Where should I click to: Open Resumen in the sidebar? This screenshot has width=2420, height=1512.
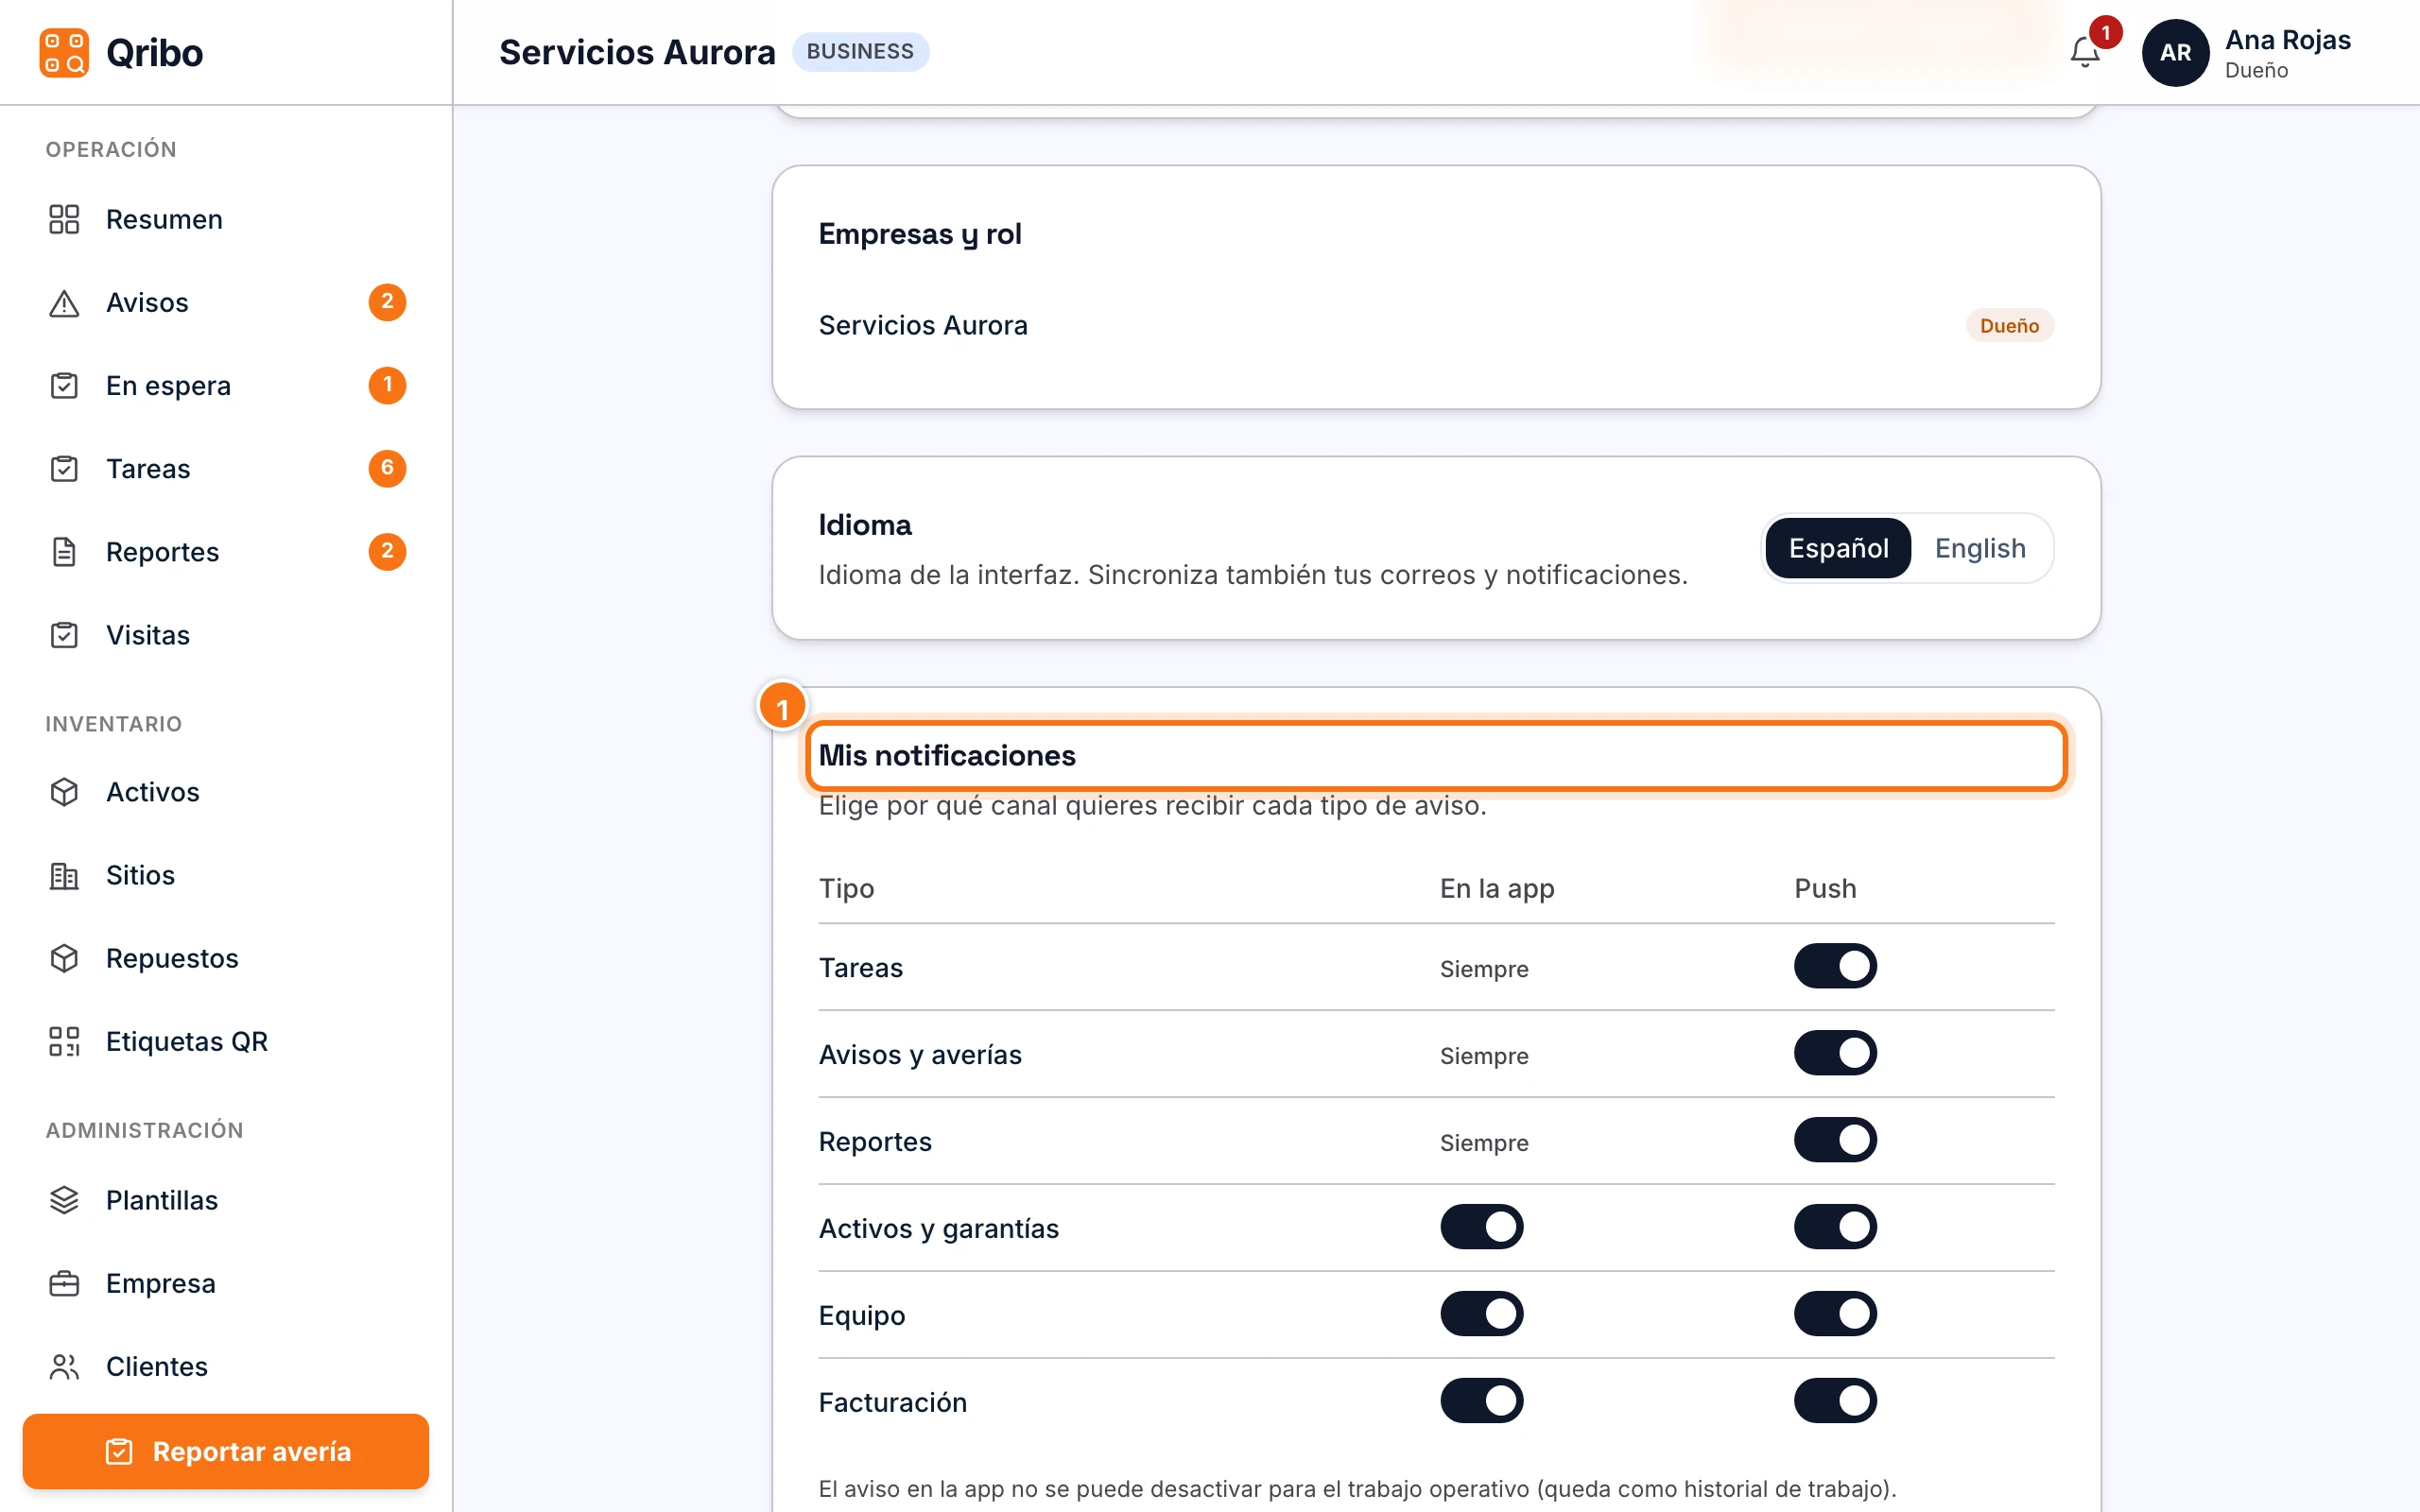[x=226, y=219]
